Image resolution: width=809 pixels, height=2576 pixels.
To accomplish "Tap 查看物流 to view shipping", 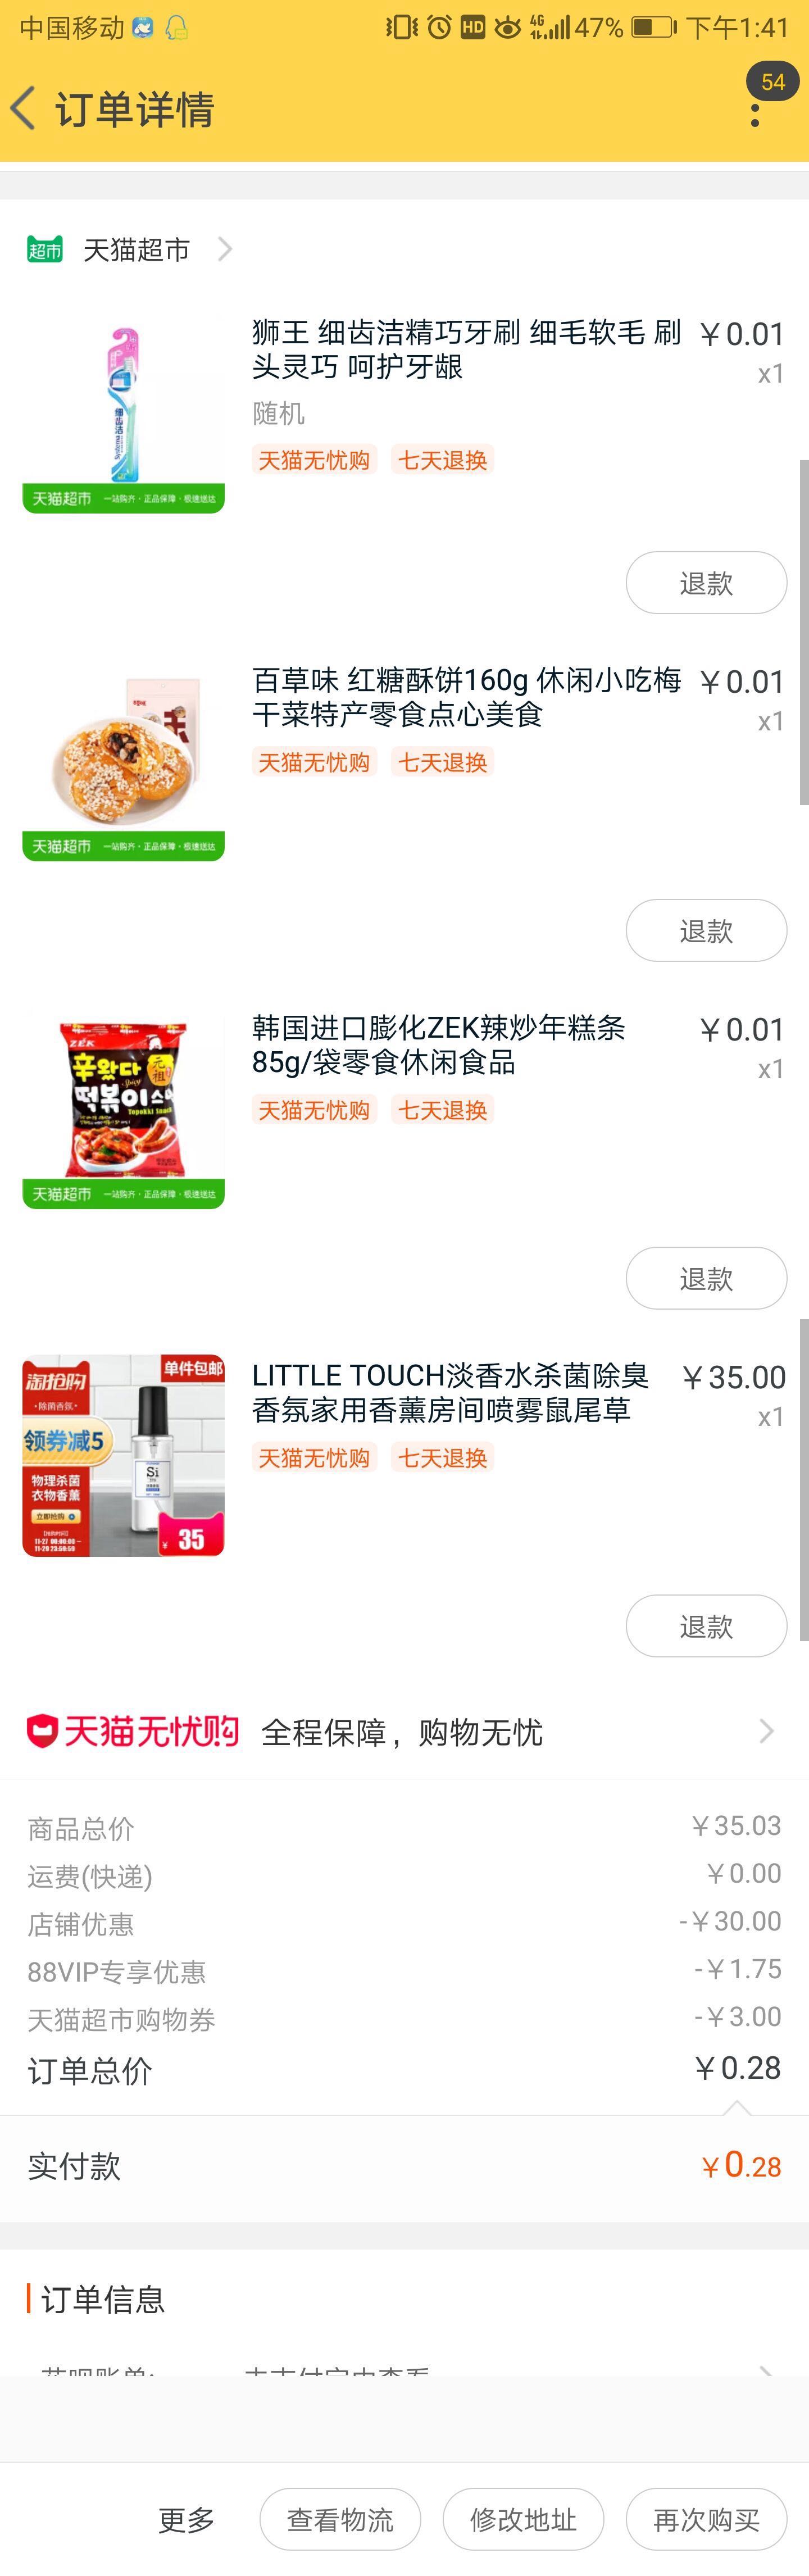I will pos(340,2520).
